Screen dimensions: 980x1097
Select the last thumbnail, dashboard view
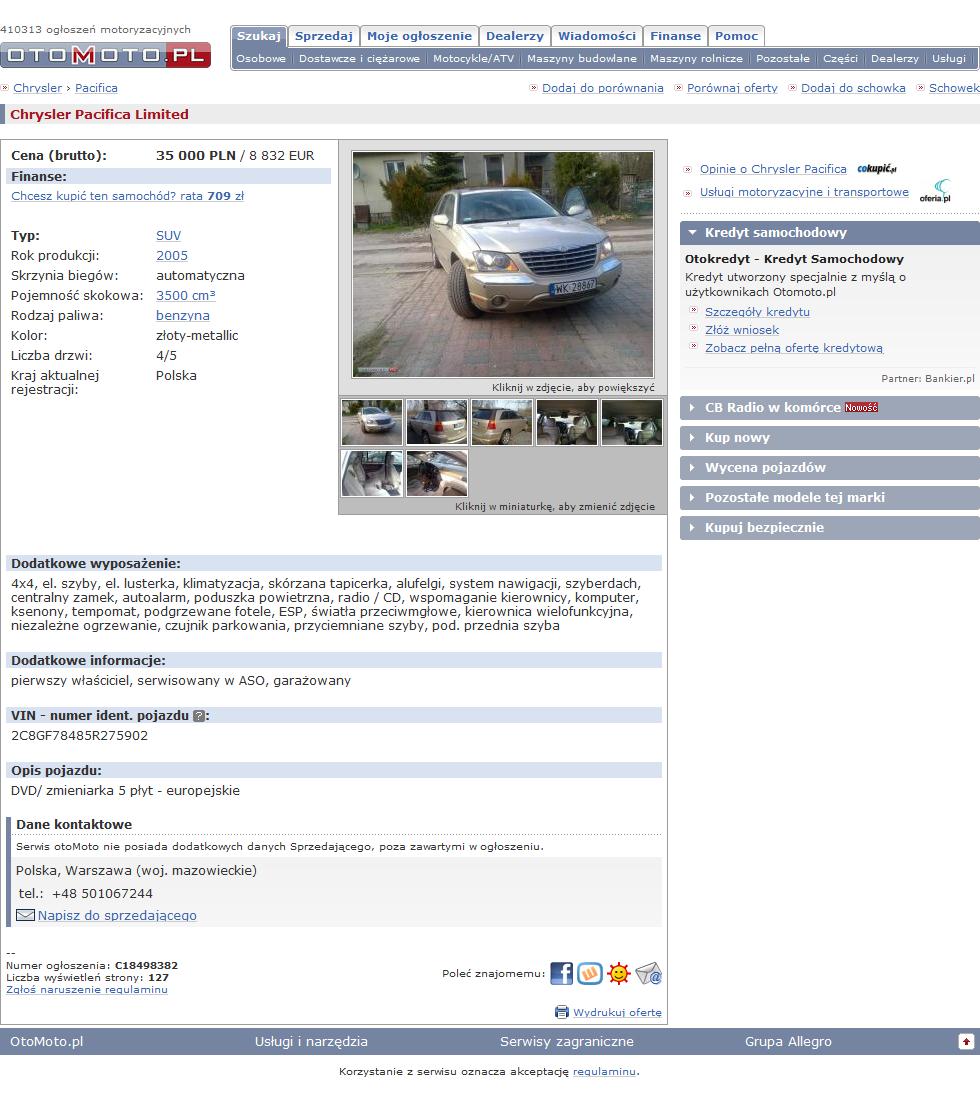(x=436, y=473)
